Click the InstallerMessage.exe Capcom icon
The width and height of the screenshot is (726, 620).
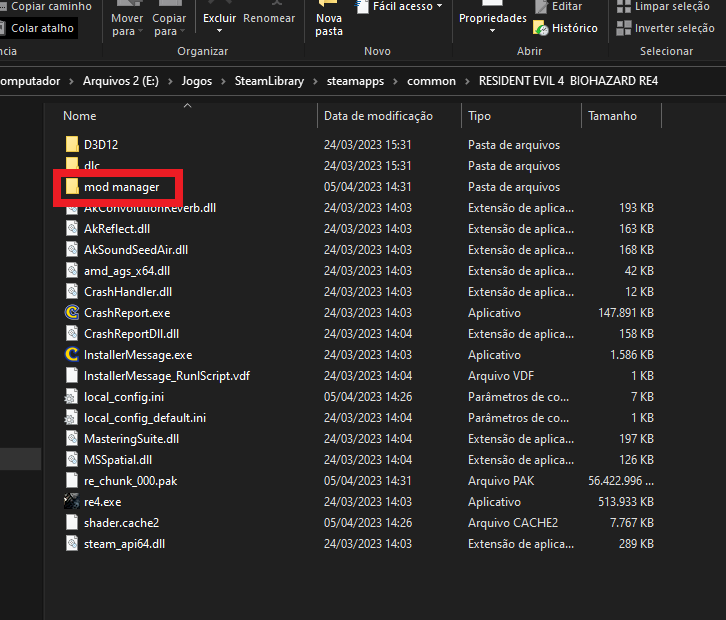tap(72, 355)
